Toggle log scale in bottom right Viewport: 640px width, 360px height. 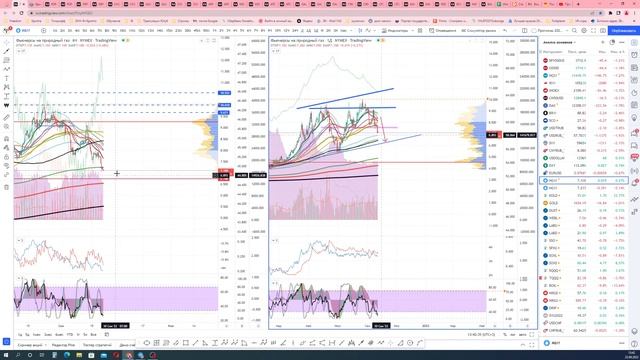(513, 335)
